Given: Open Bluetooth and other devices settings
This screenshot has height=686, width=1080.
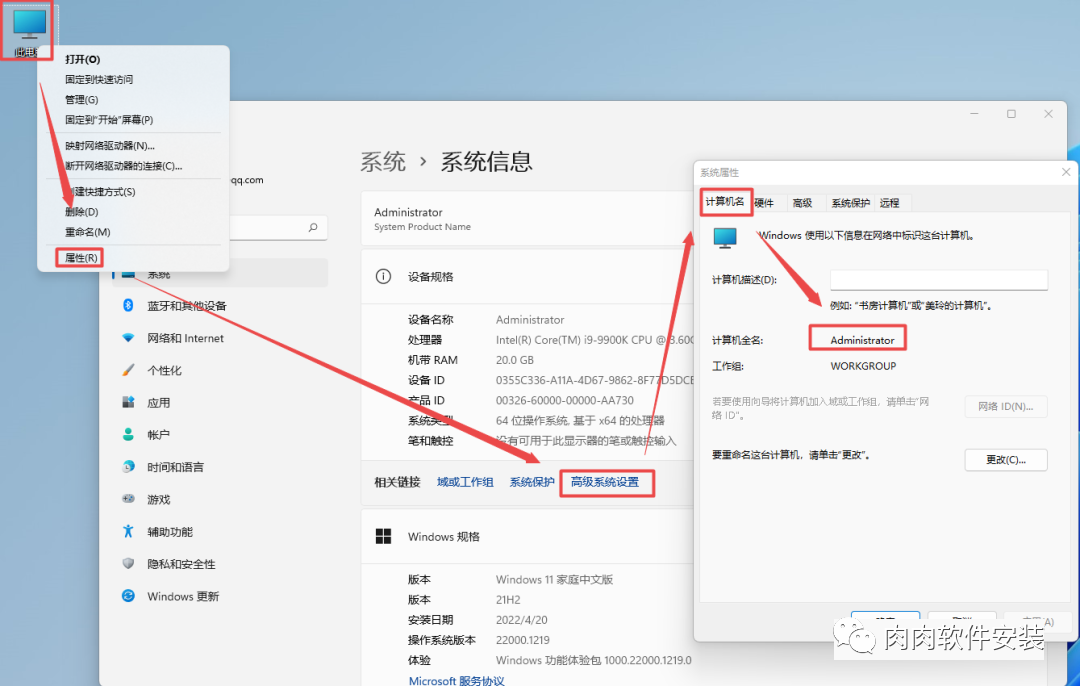Looking at the screenshot, I should point(186,305).
